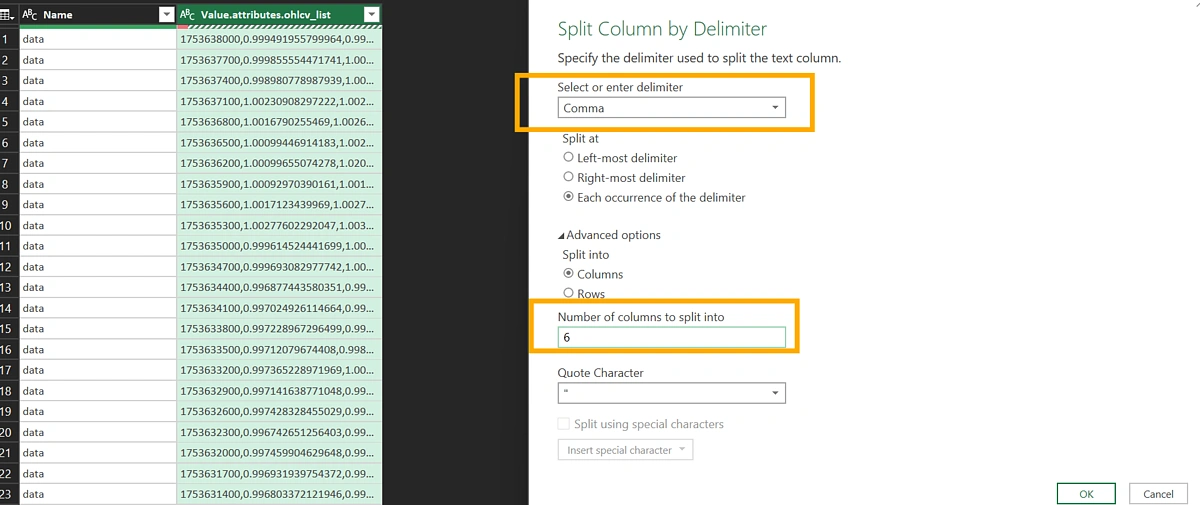Collapse the Advanced options section
Image resolution: width=1200 pixels, height=505 pixels.
click(562, 235)
